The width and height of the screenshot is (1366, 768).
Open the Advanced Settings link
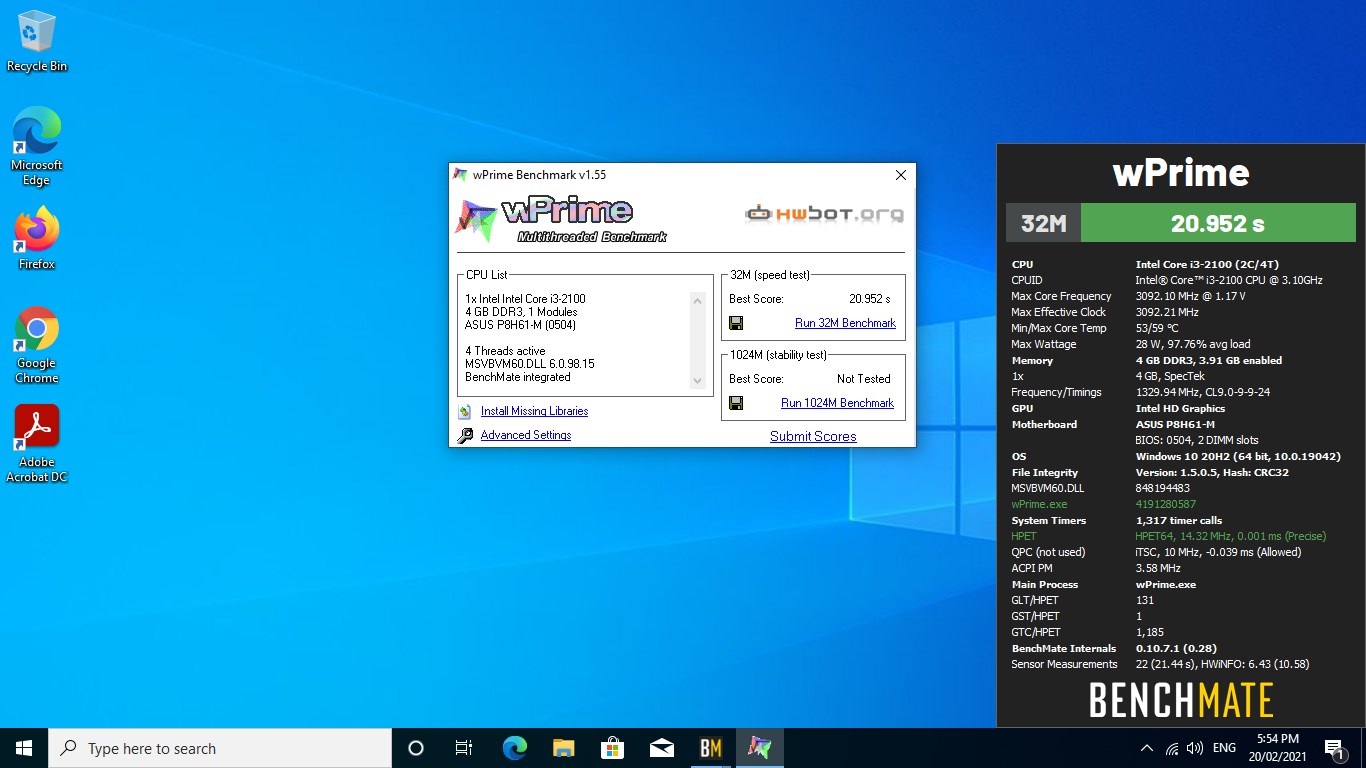pyautogui.click(x=526, y=435)
